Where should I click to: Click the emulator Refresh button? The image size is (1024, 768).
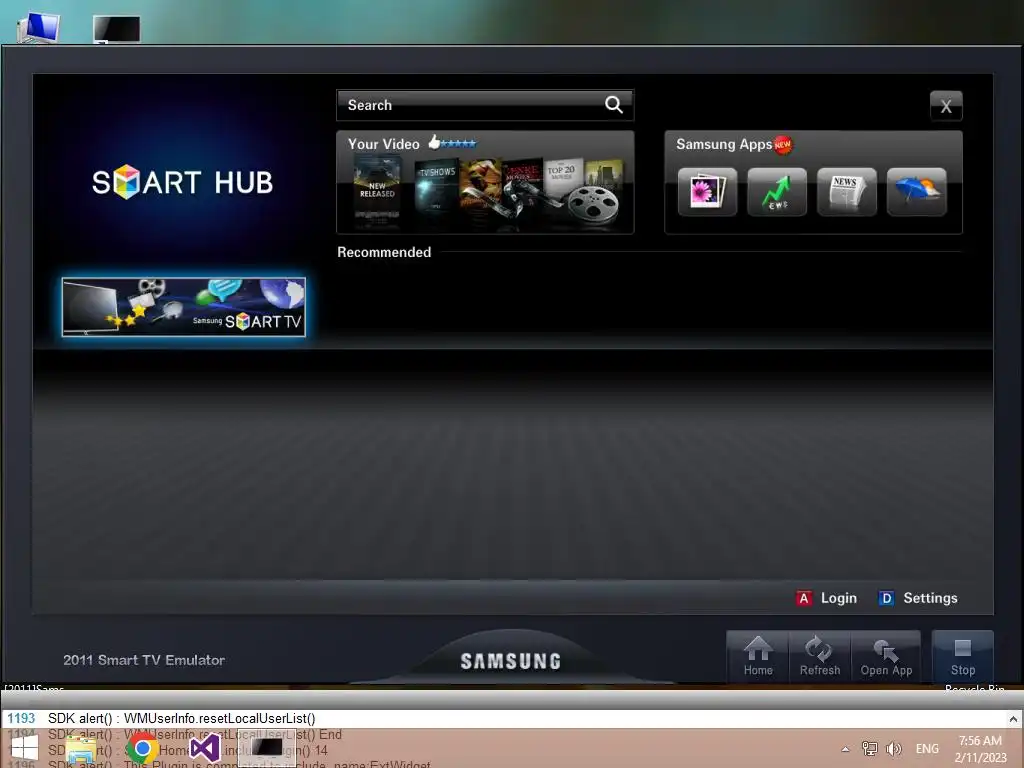[820, 657]
